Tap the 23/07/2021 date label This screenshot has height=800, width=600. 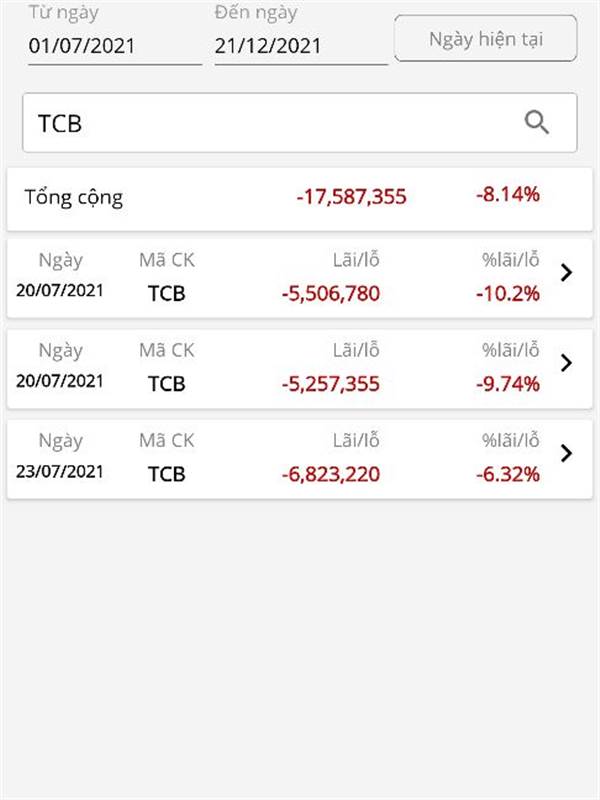tap(60, 471)
